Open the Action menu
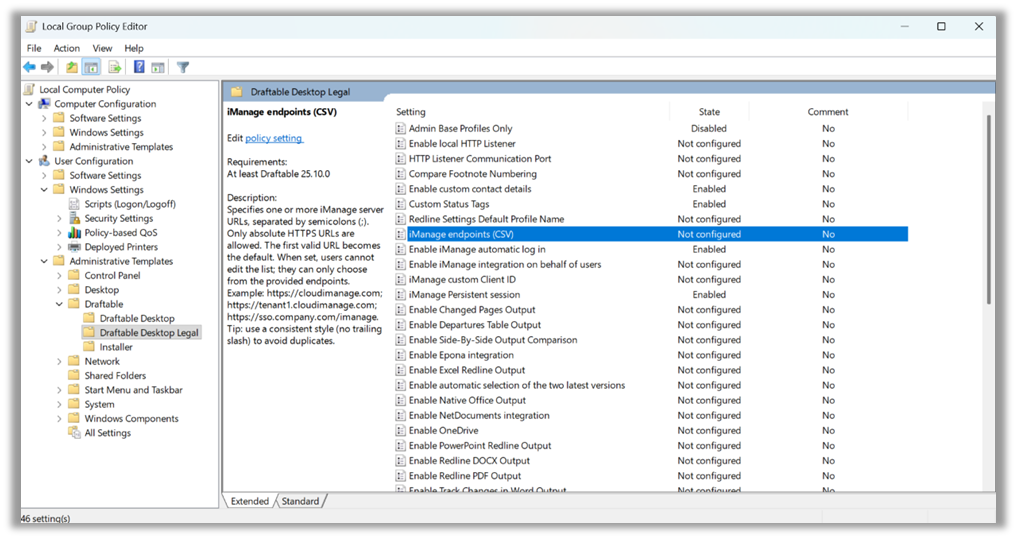Viewport: 1017px width, 539px height. pos(67,48)
